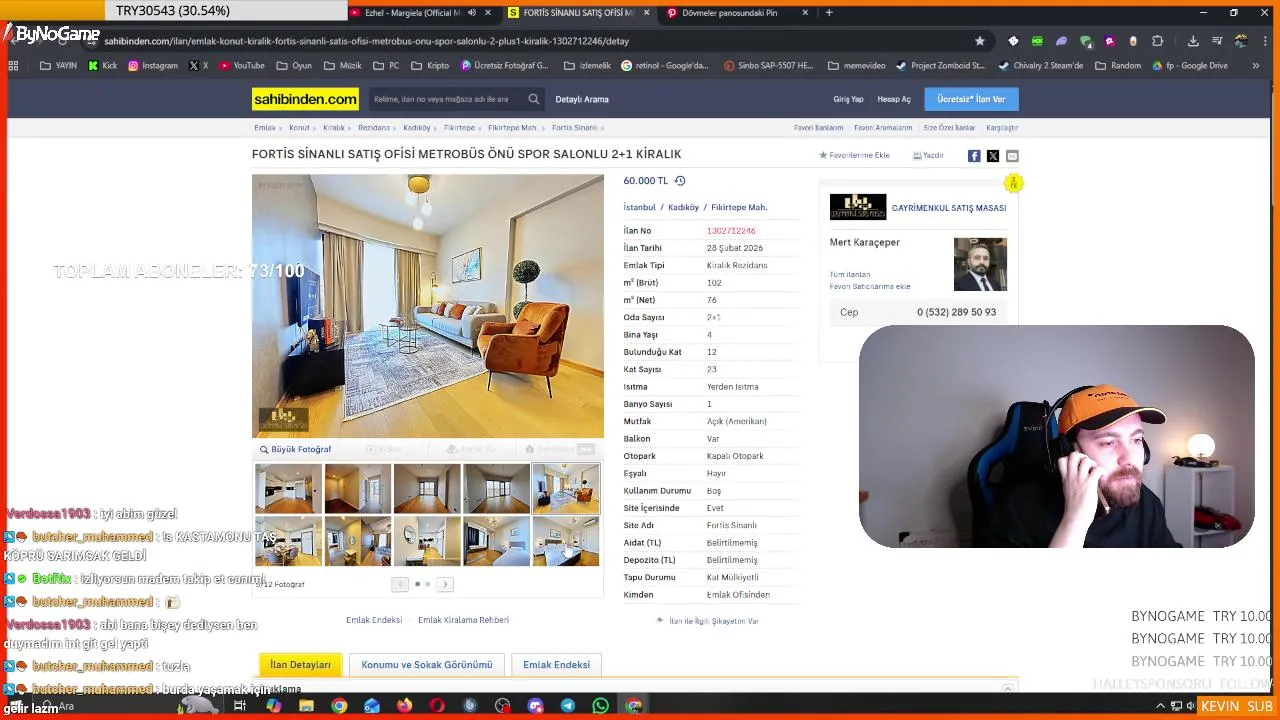
Task: Open Opera from the taskbar
Action: tap(437, 706)
